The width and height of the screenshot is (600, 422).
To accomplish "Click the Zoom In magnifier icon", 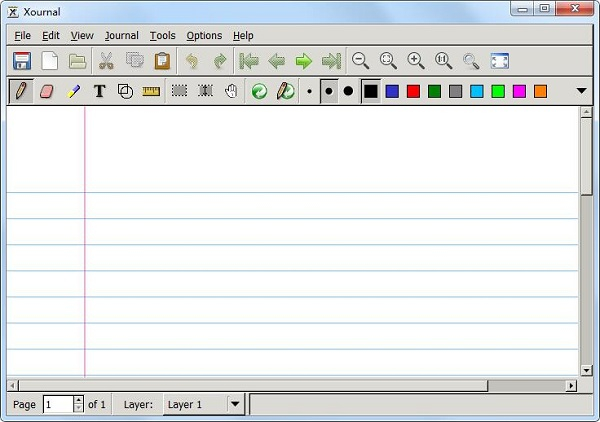I will pos(416,61).
